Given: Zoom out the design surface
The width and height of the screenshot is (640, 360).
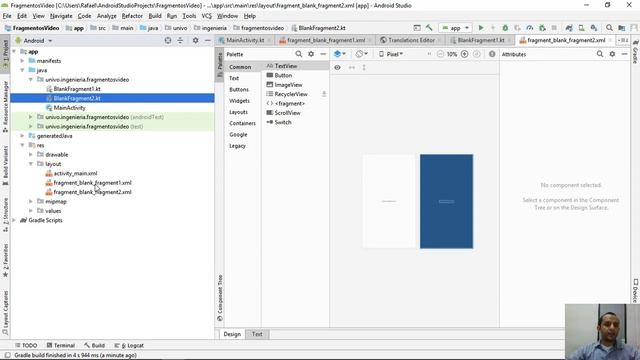Looking at the screenshot, I should click(x=440, y=54).
